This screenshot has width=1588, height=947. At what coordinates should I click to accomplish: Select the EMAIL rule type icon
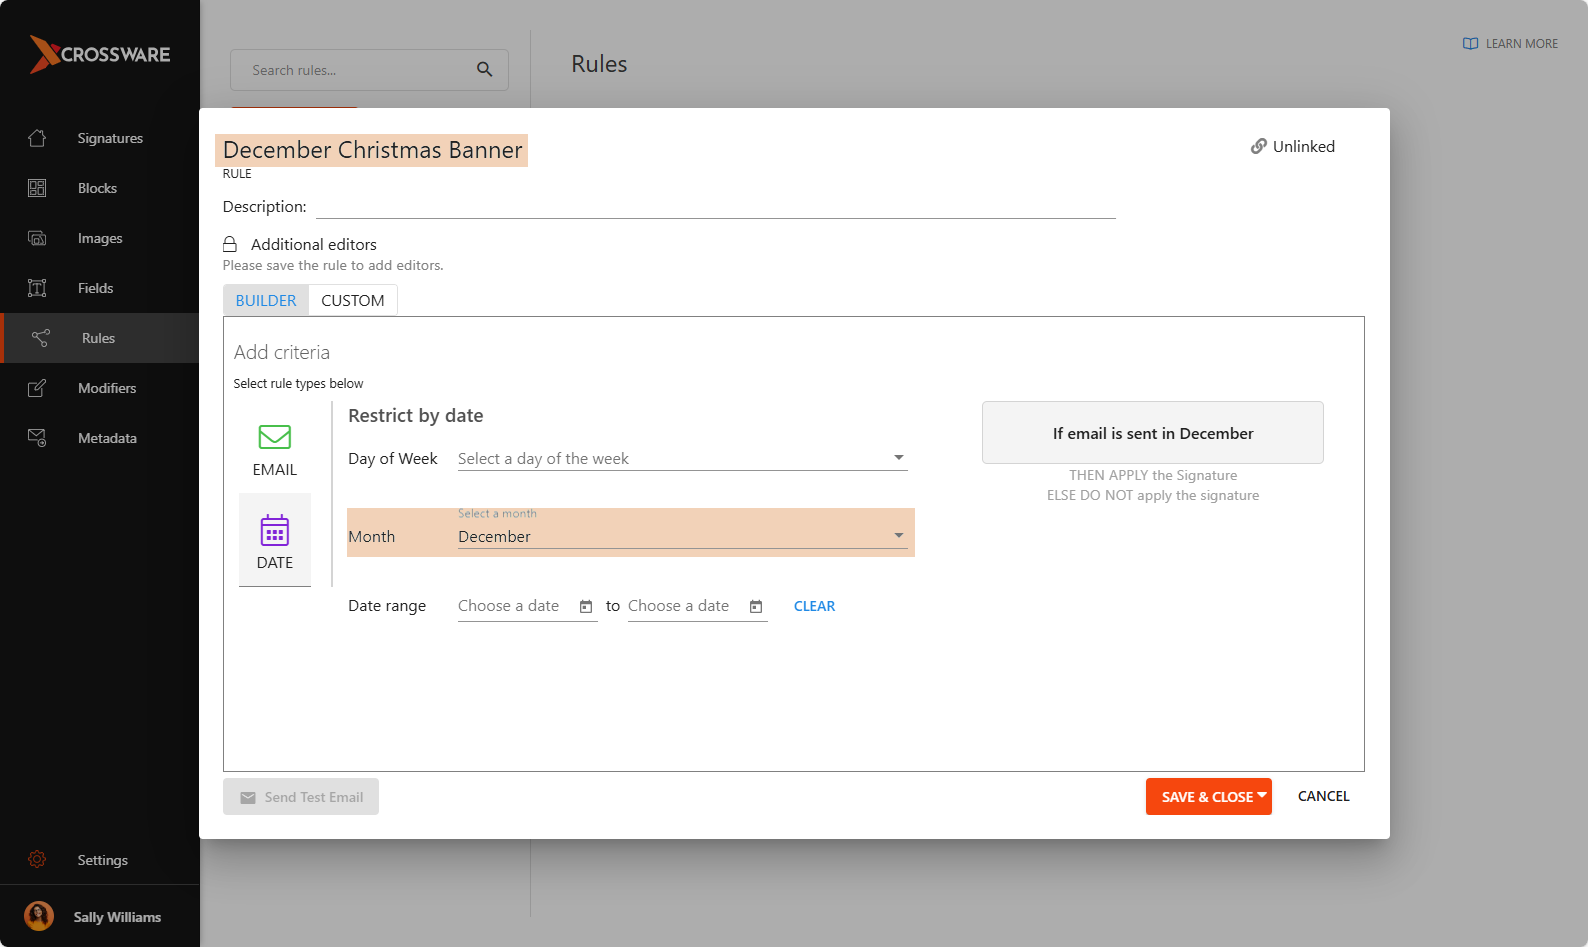274,438
